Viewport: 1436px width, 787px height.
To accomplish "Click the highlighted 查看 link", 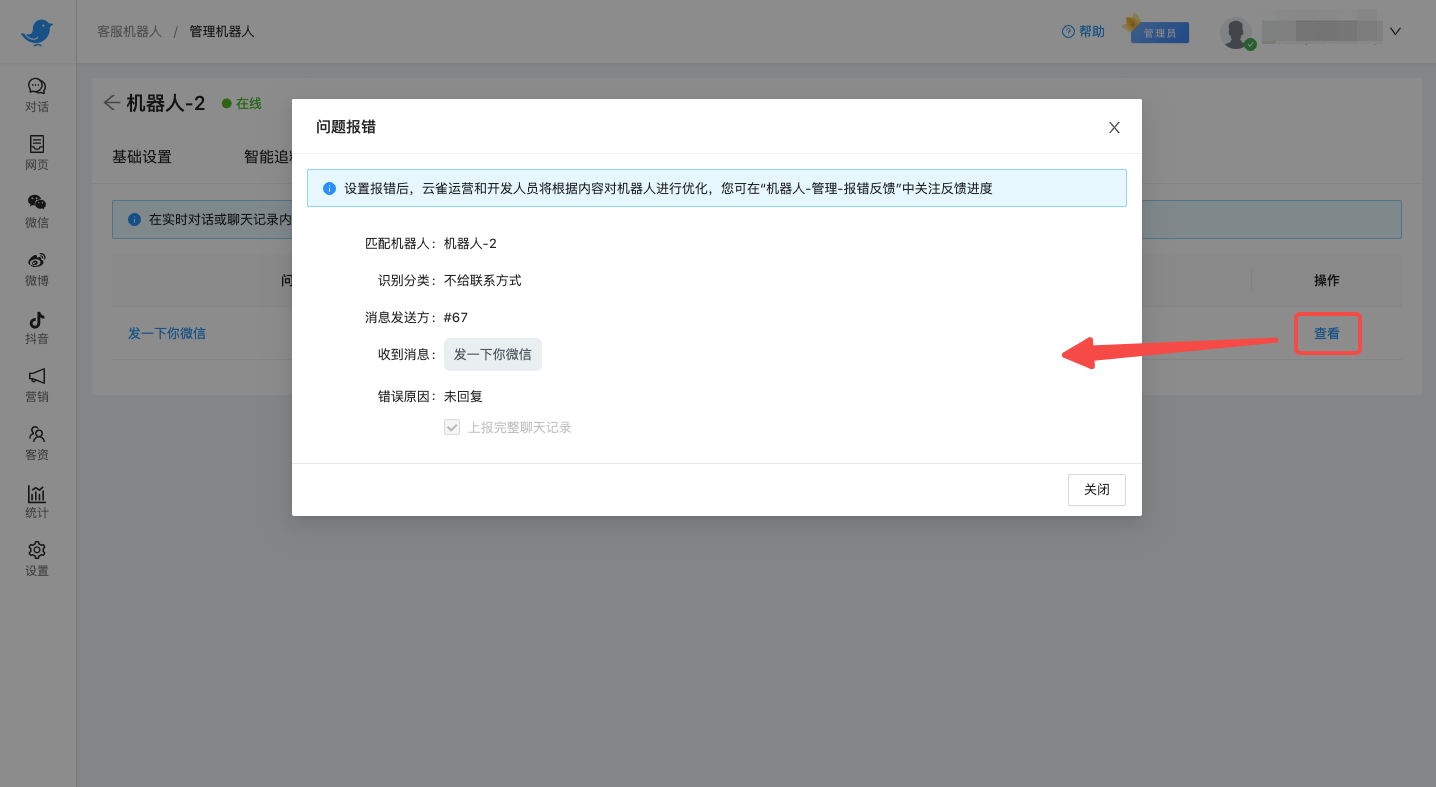I will (x=1327, y=333).
